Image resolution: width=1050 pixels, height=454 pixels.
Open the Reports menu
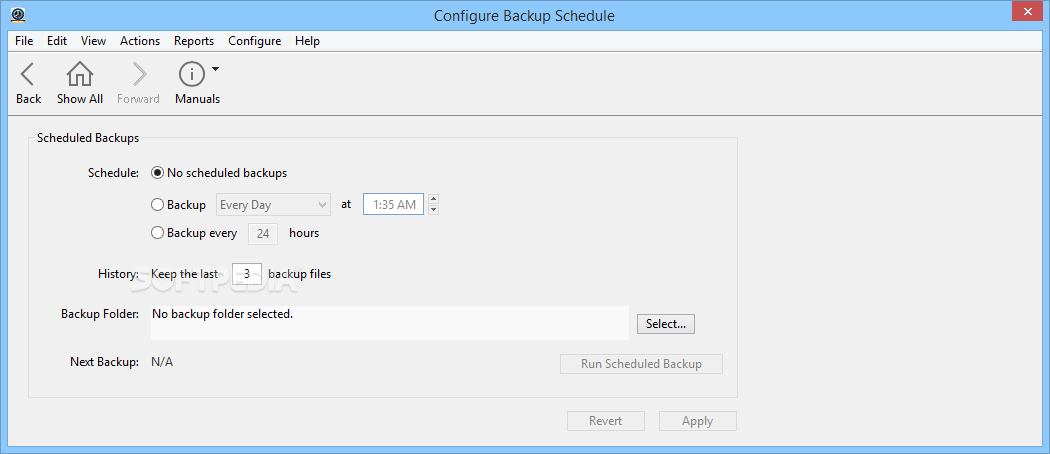coord(194,41)
